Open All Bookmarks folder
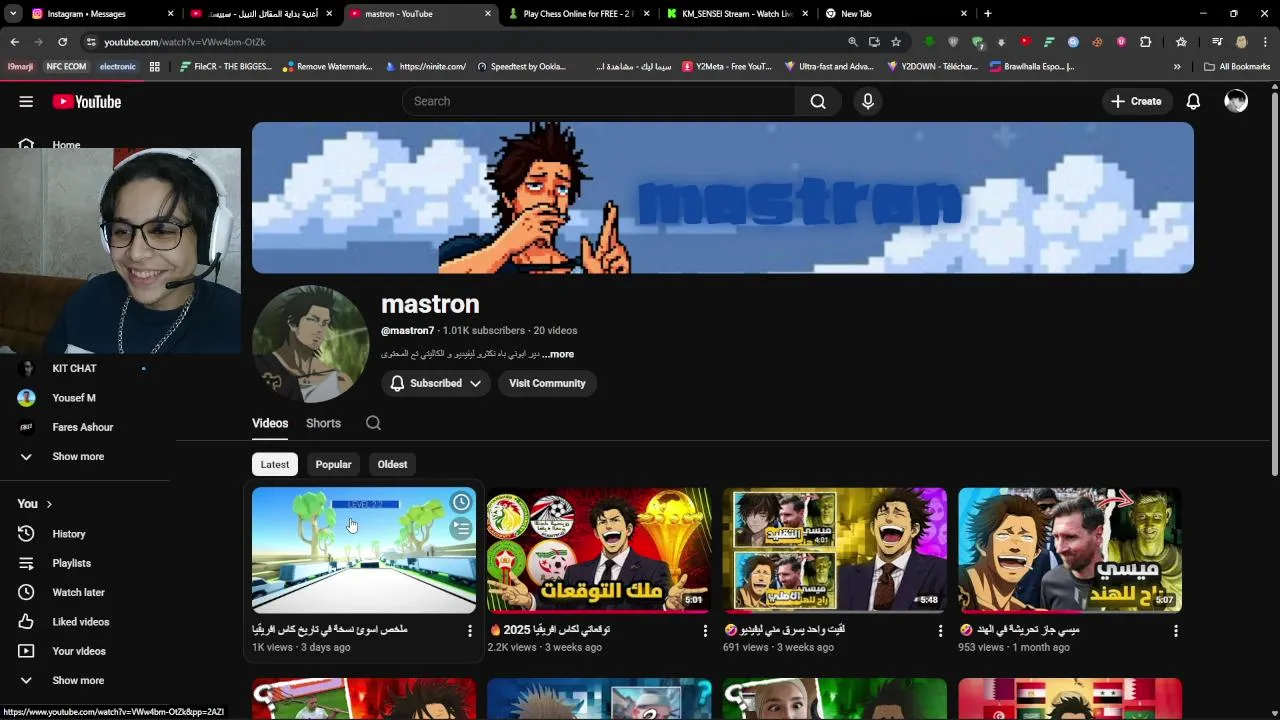Image resolution: width=1280 pixels, height=720 pixels. tap(1237, 67)
